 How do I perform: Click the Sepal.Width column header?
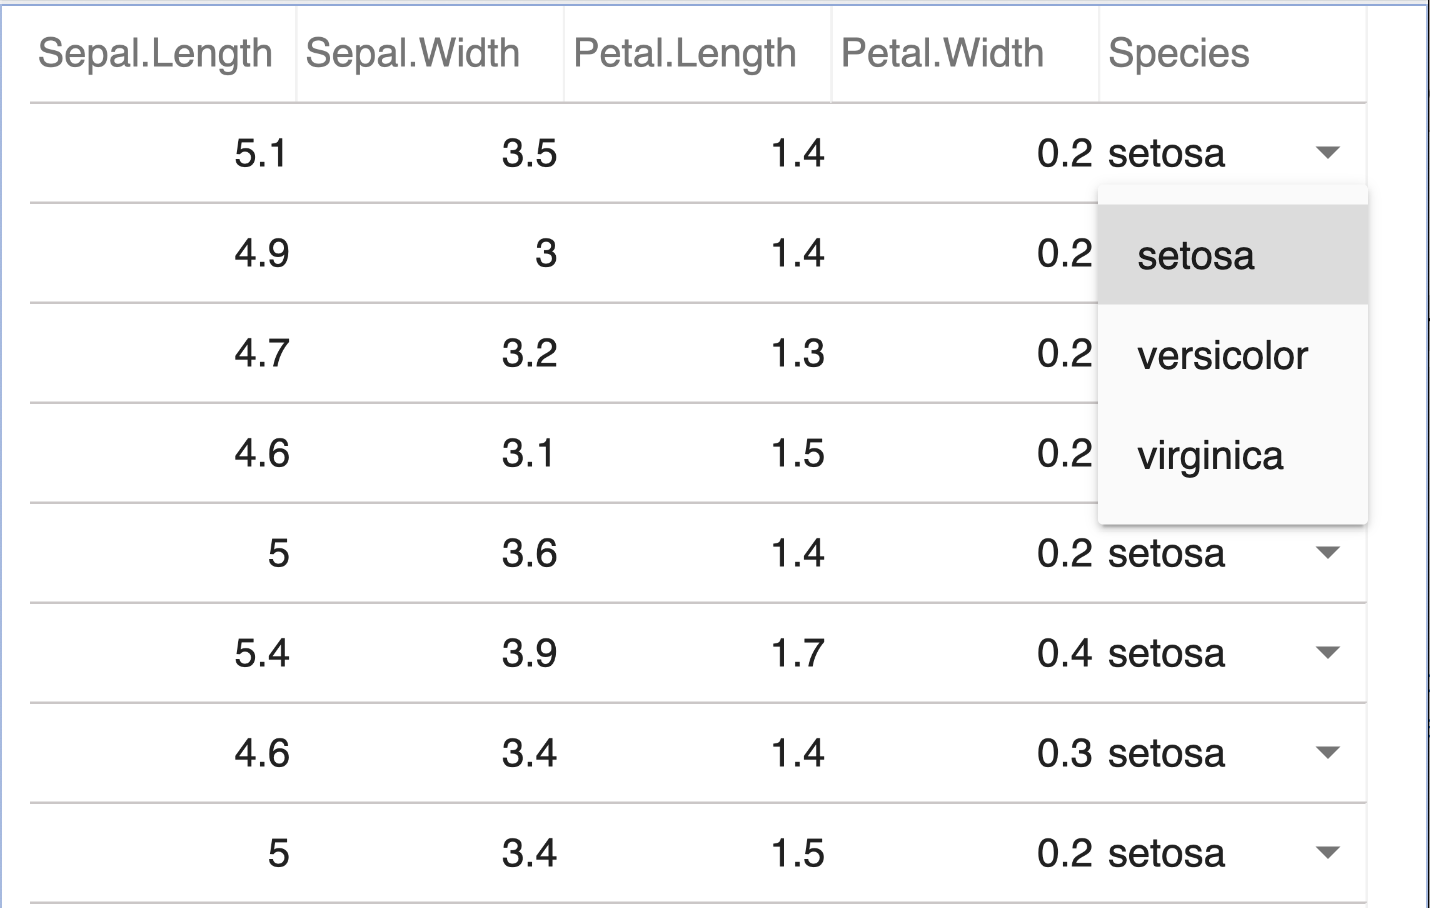click(413, 53)
